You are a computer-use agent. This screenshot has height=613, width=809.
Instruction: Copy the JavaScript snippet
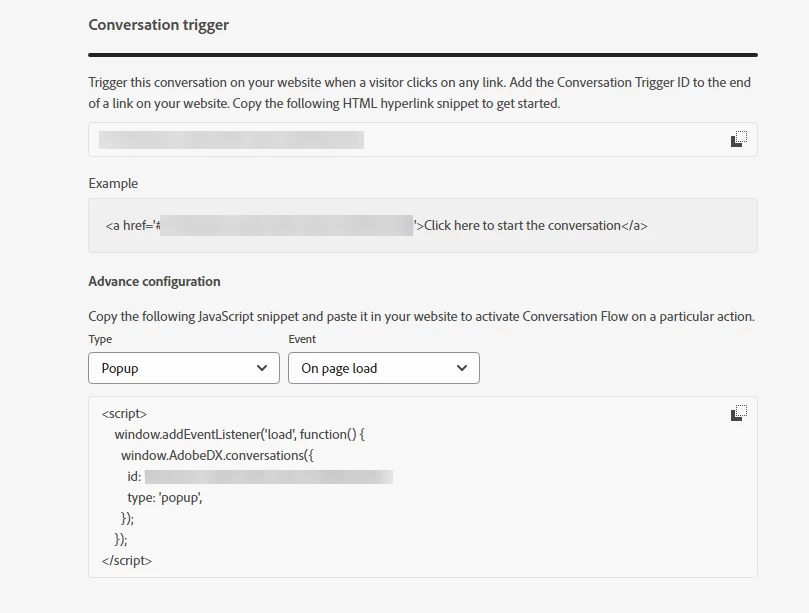(x=739, y=413)
